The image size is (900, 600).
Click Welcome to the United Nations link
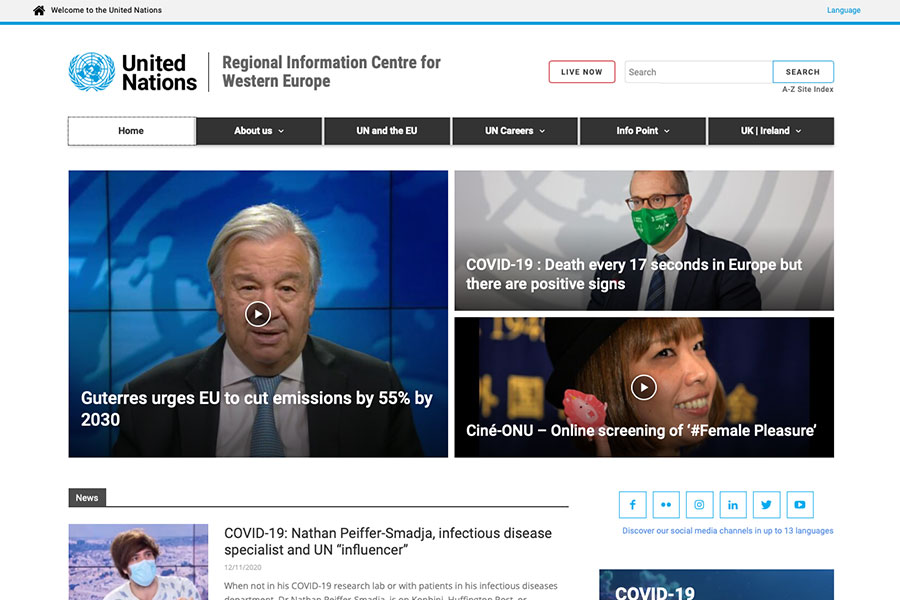coord(106,10)
